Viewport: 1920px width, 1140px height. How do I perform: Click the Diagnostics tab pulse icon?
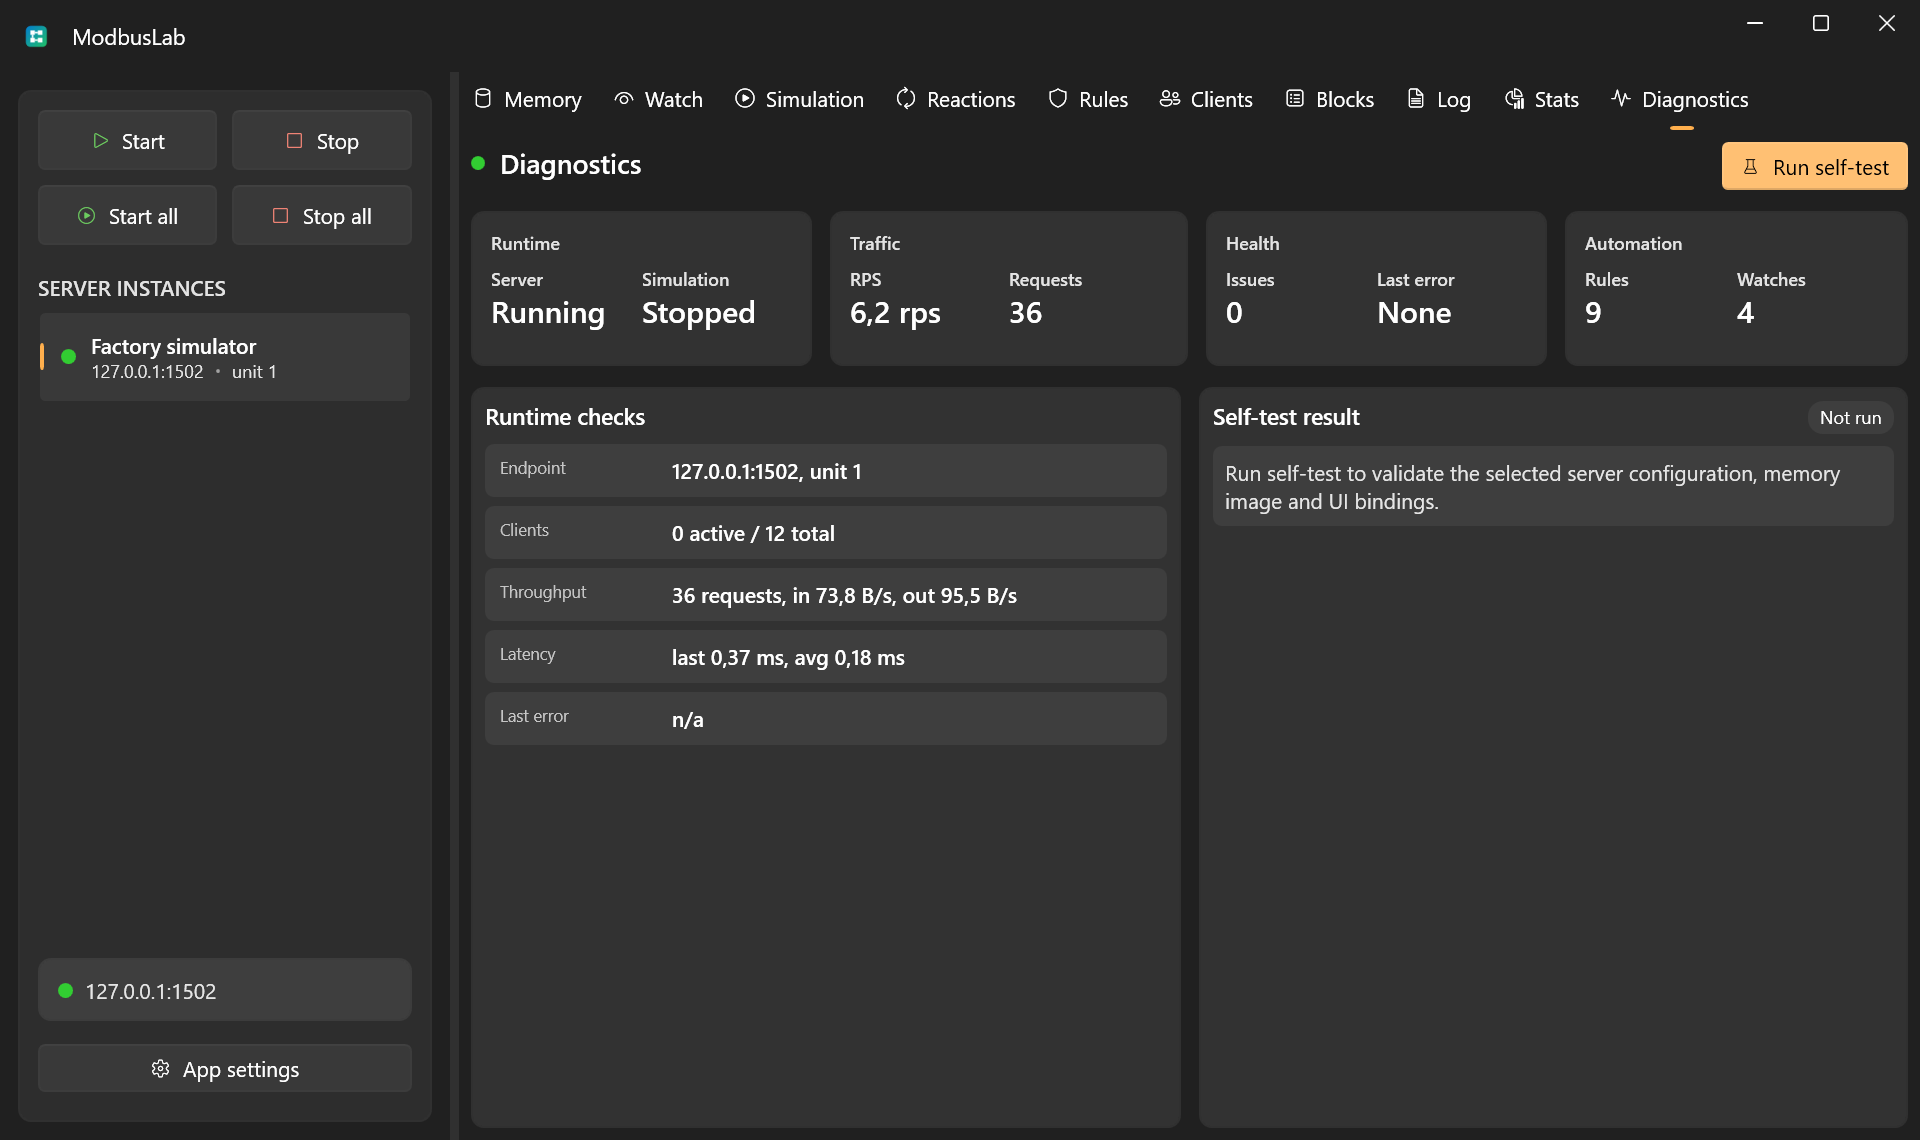tap(1621, 99)
